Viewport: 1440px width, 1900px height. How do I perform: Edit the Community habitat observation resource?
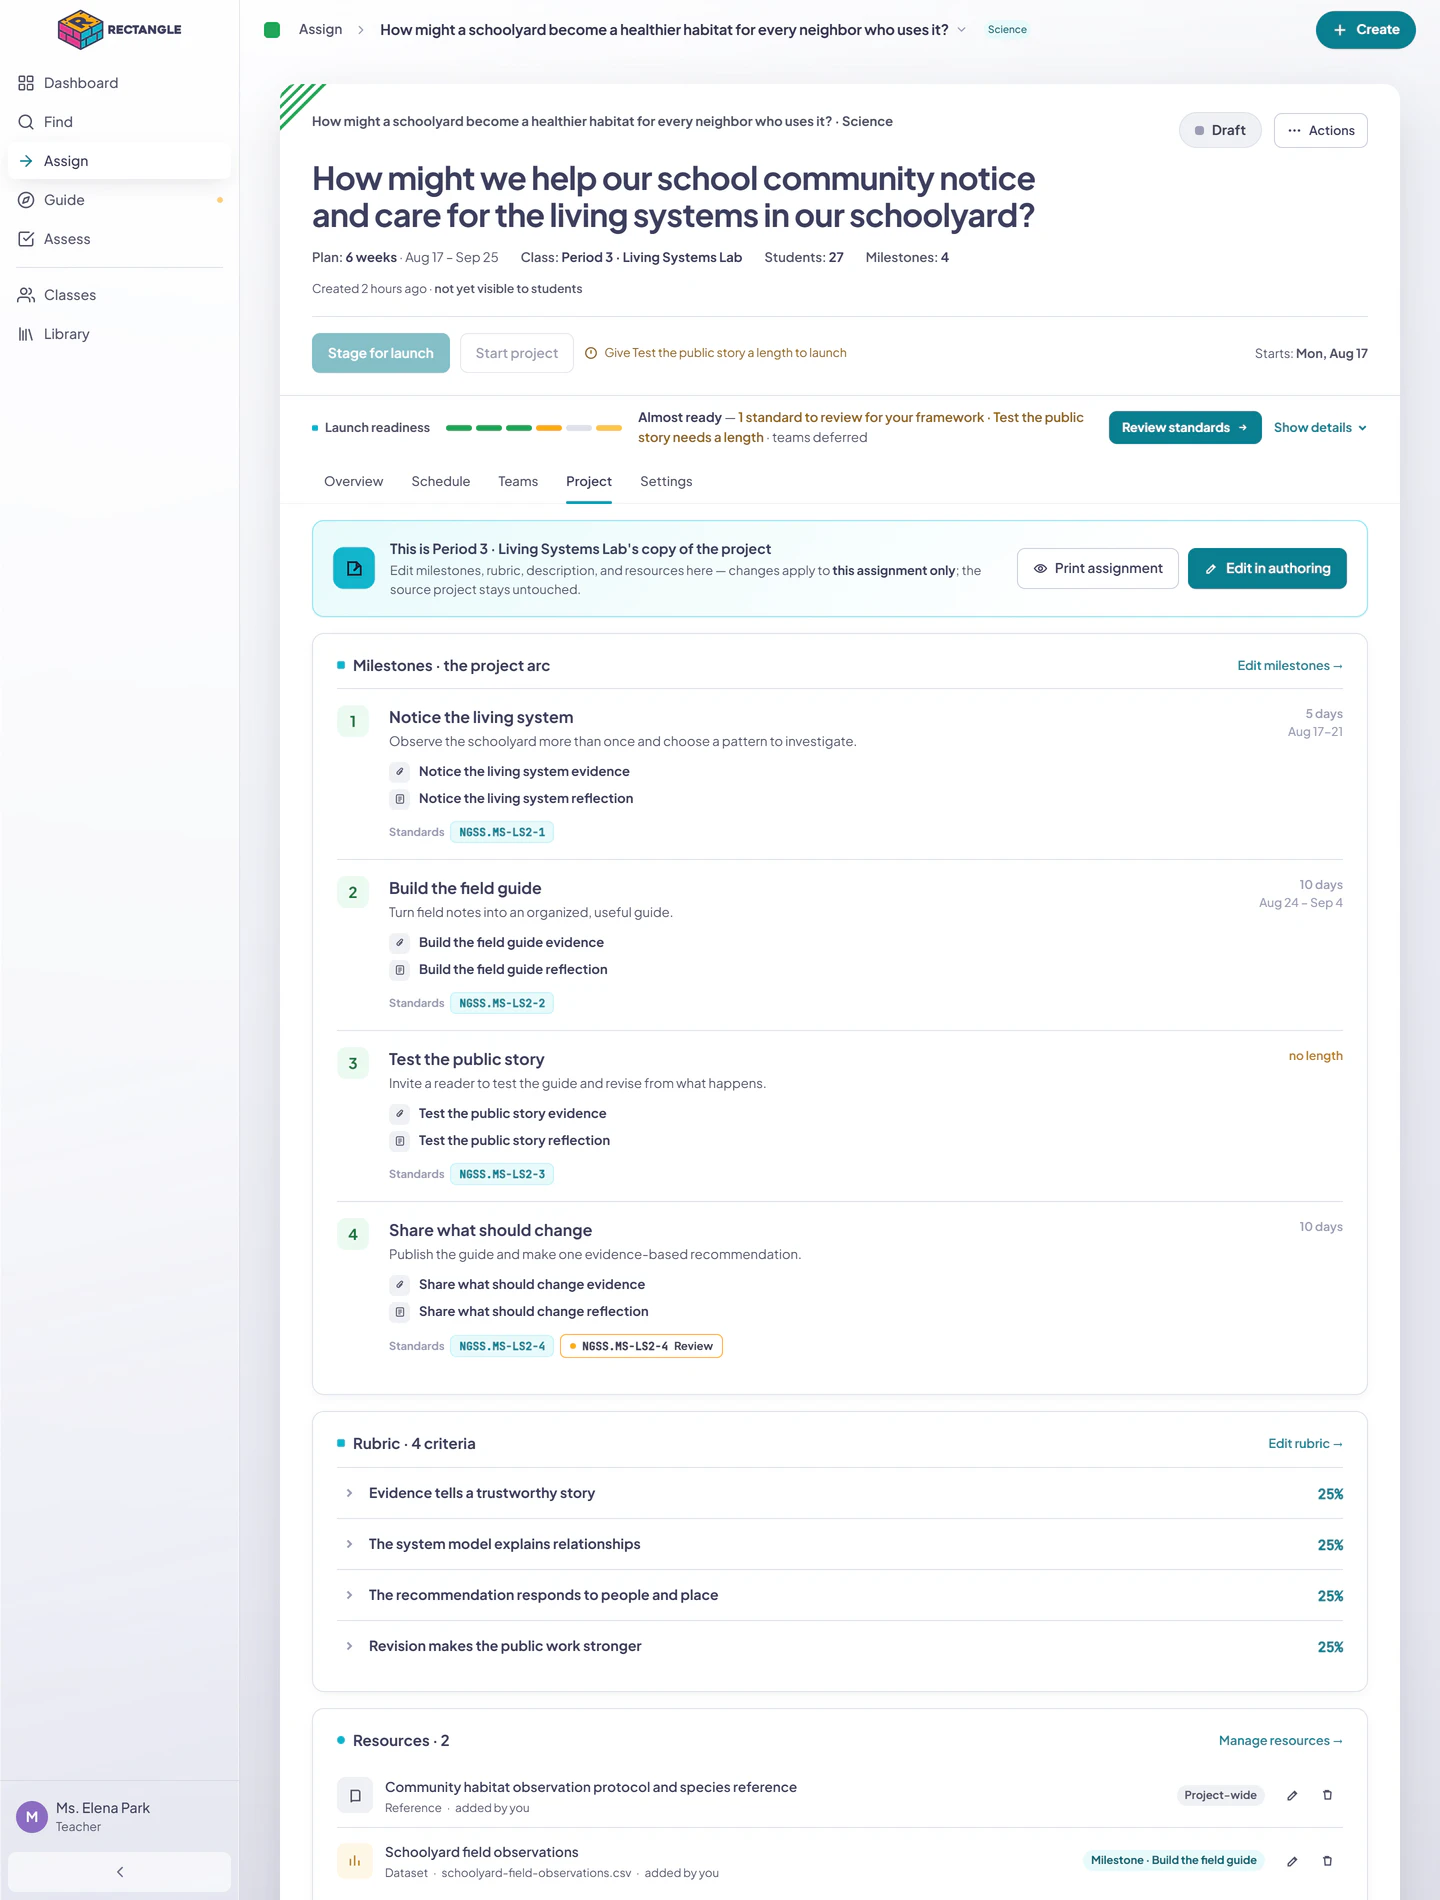point(1292,1796)
